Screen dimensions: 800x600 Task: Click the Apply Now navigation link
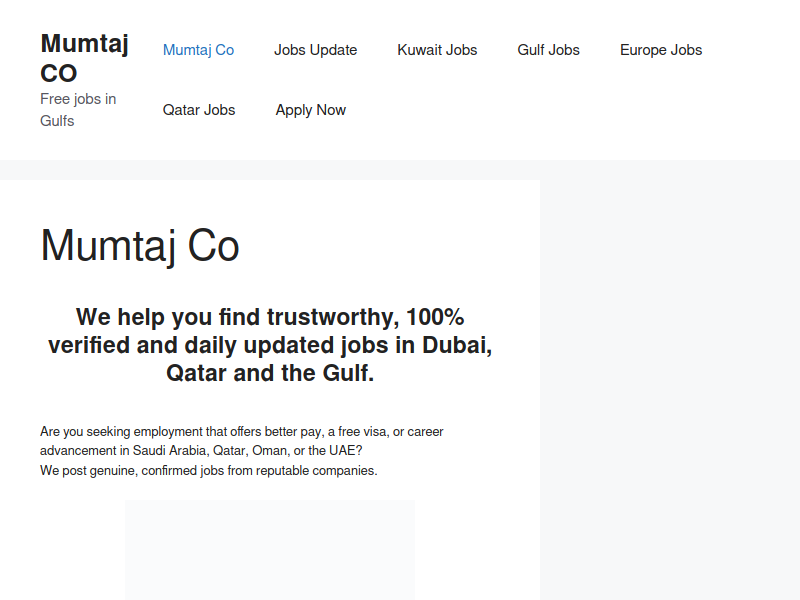[x=311, y=110]
